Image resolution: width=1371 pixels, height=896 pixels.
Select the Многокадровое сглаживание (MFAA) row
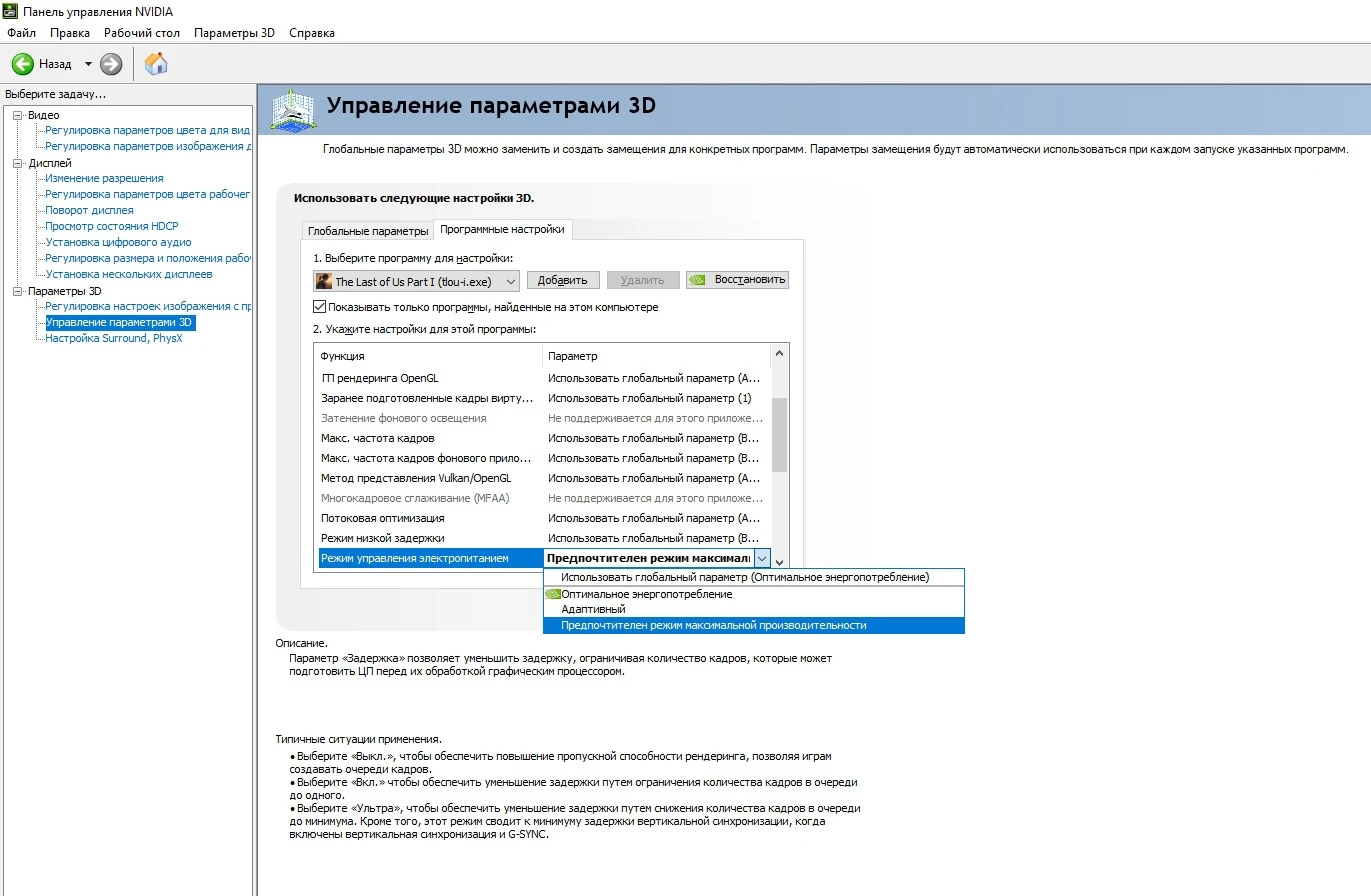click(x=543, y=498)
